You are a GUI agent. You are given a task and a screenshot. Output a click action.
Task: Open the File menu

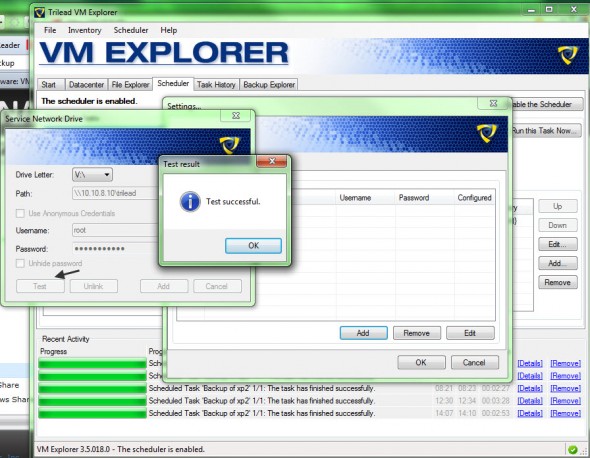(50, 30)
